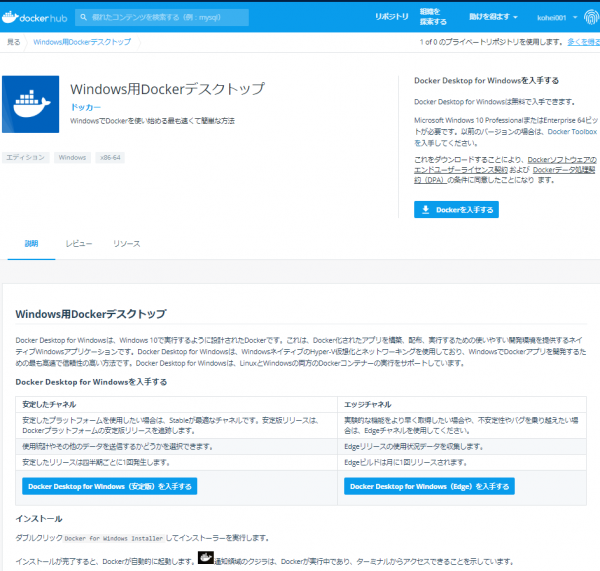600x571 pixels.
Task: Open the Dockerデータ処理契約 (DPA) link
Action: [504, 175]
